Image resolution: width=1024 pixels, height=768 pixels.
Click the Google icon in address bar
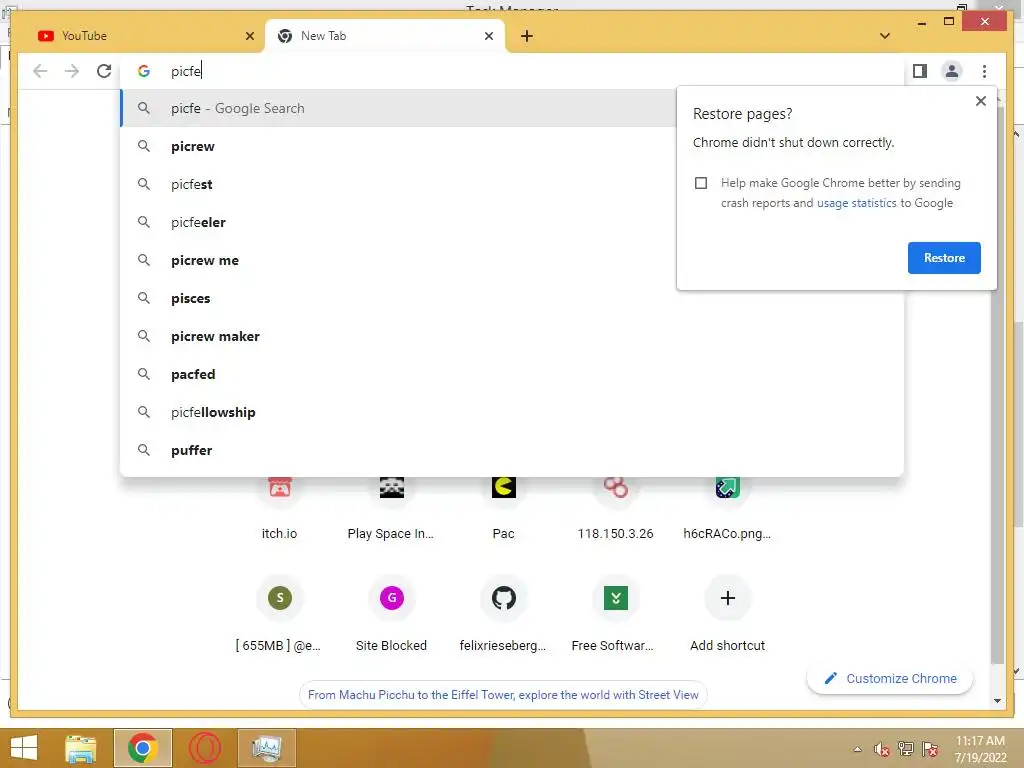pyautogui.click(x=144, y=71)
